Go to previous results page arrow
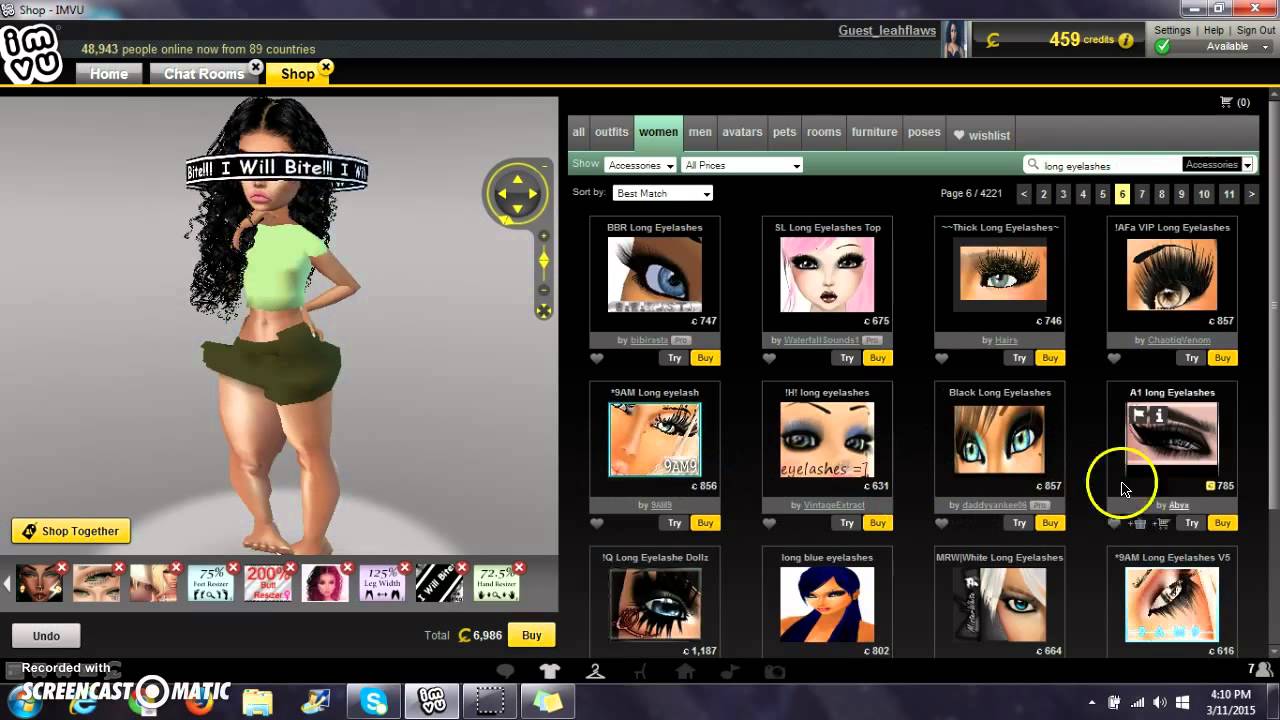Viewport: 1280px width, 720px height. pos(1024,194)
